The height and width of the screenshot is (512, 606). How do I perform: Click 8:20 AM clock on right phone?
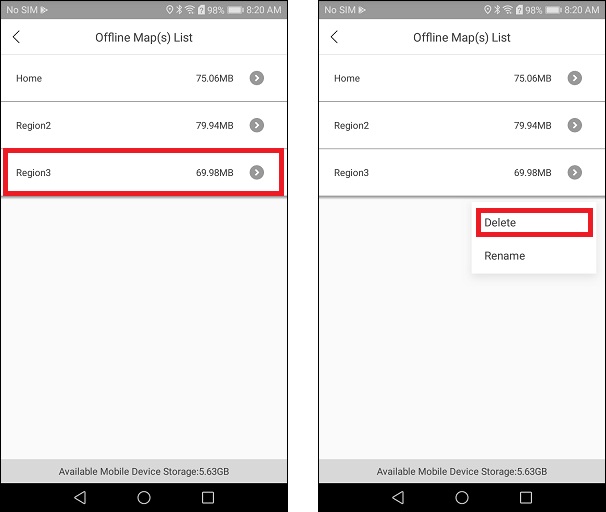pyautogui.click(x=582, y=10)
